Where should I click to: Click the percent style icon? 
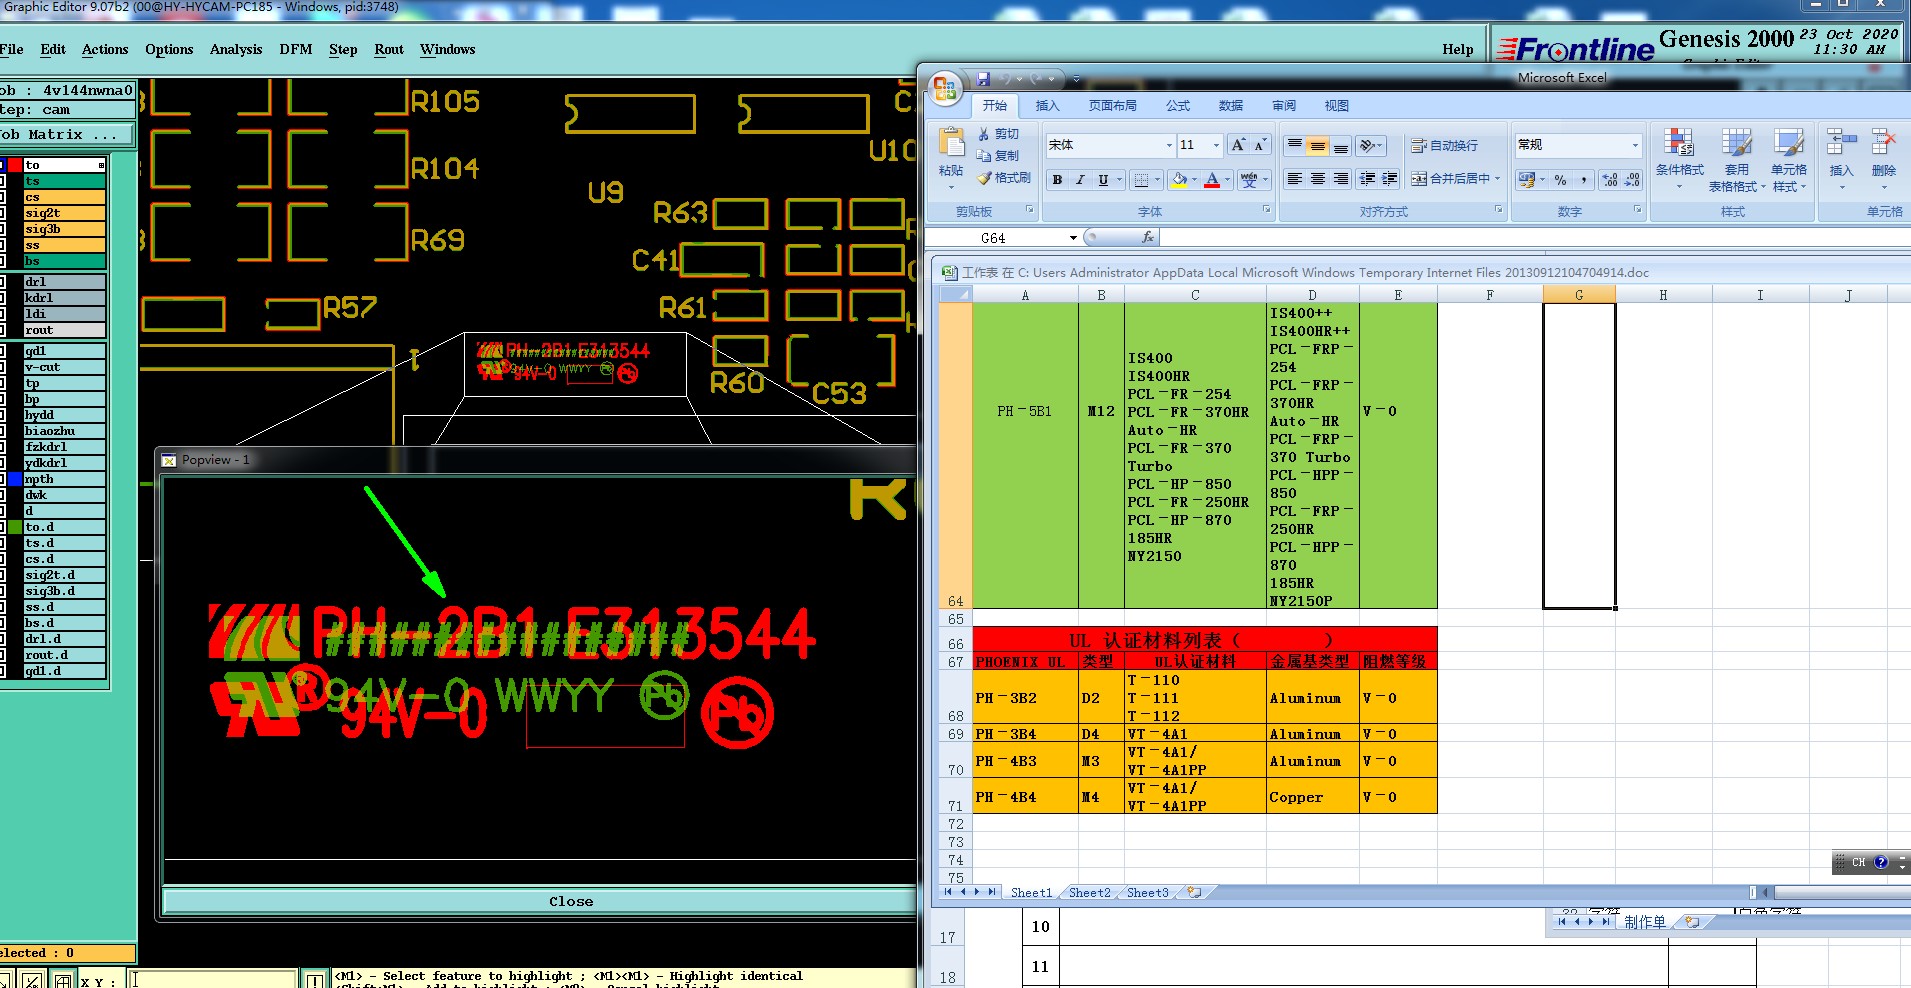point(1560,180)
